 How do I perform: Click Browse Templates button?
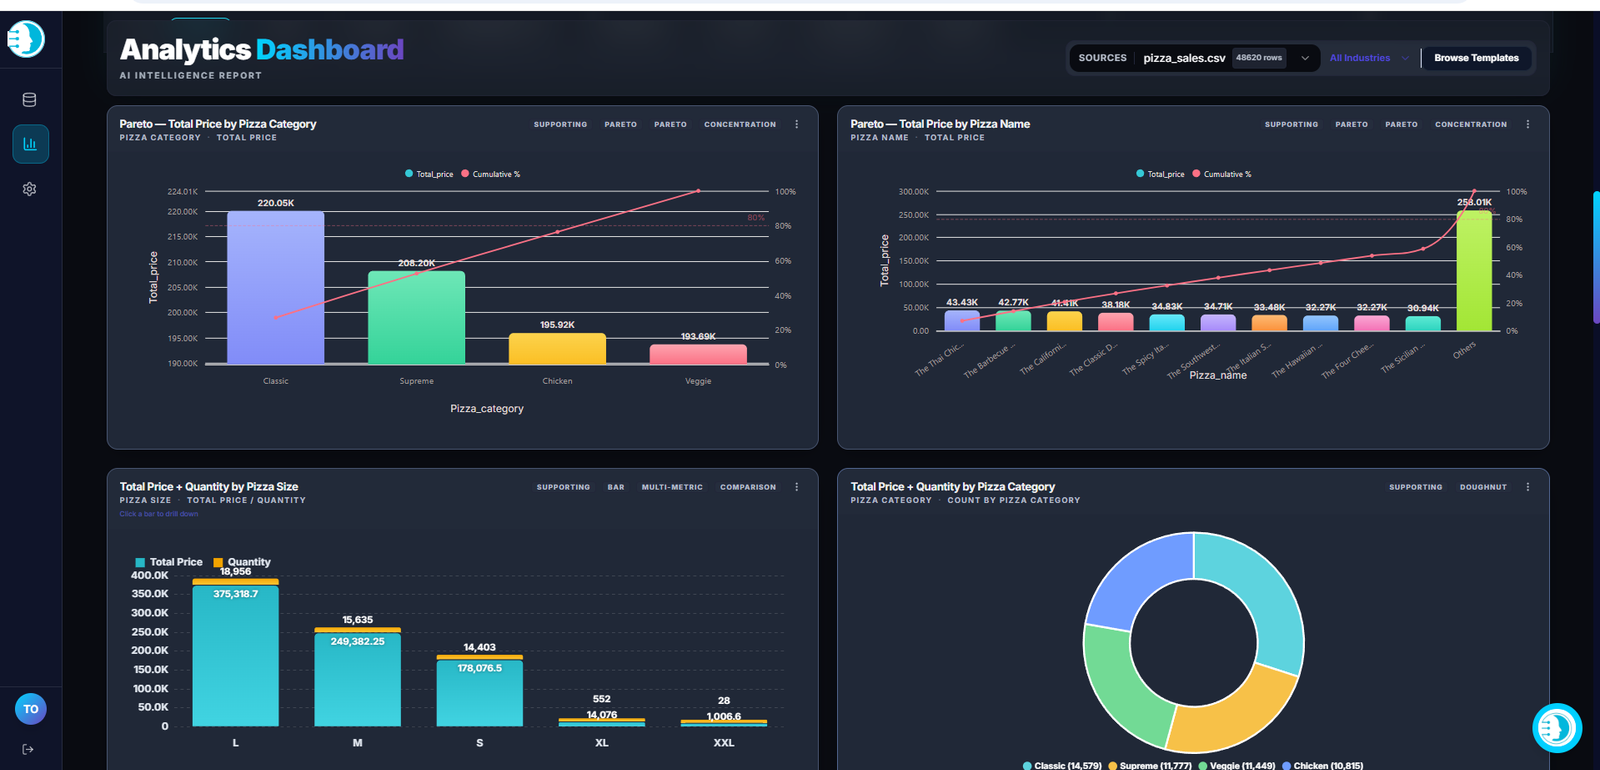[1476, 58]
